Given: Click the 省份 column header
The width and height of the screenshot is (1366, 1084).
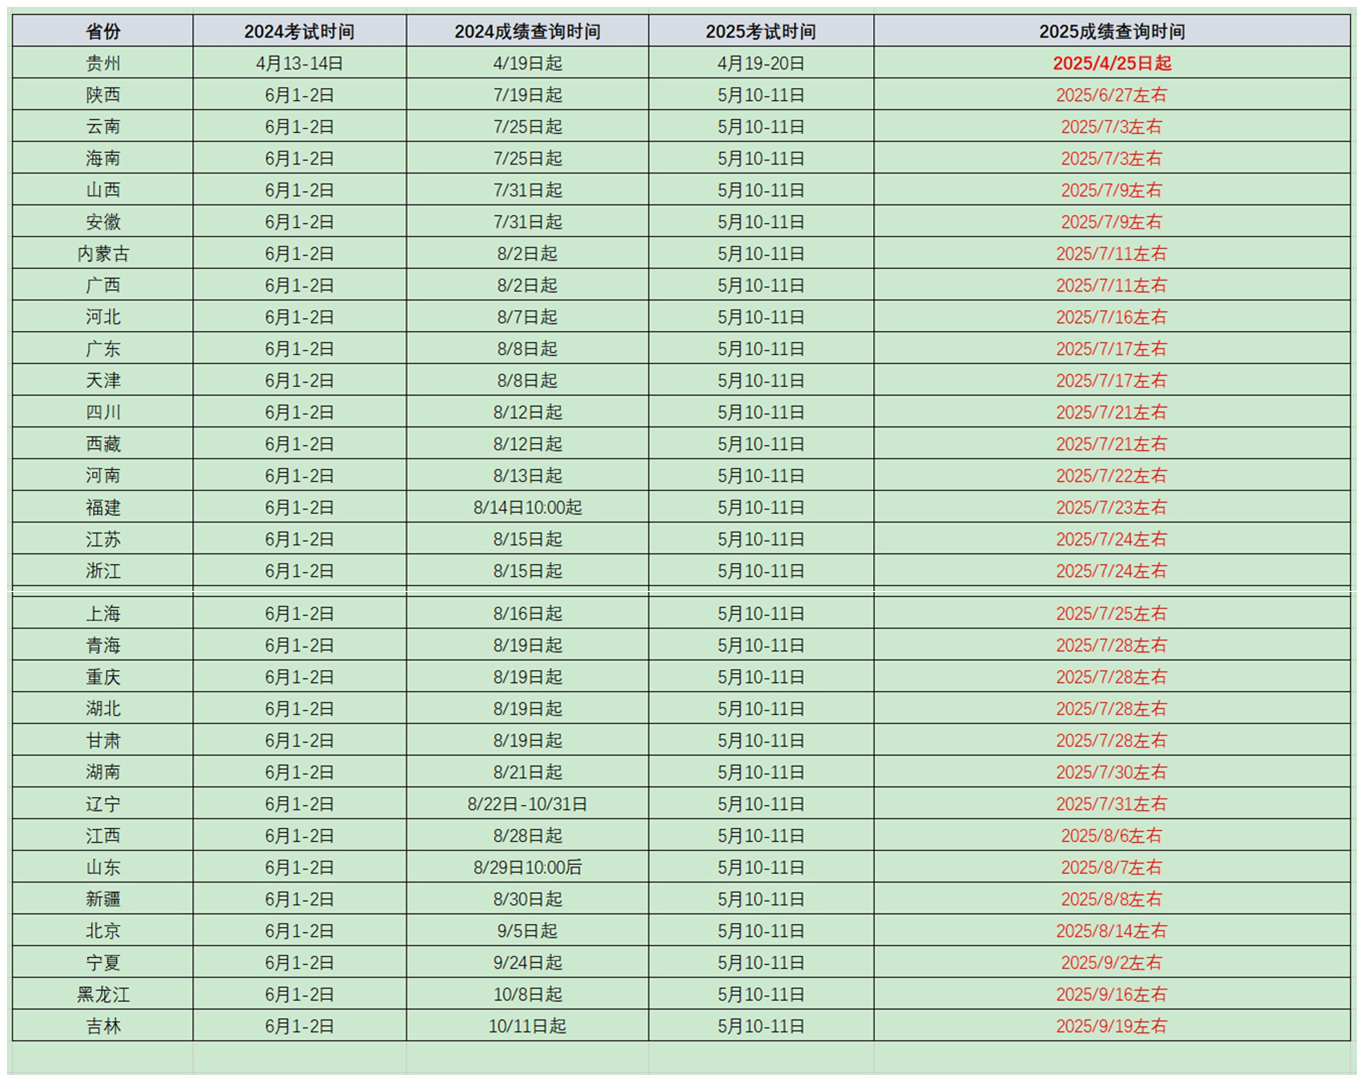Looking at the screenshot, I should (x=103, y=31).
